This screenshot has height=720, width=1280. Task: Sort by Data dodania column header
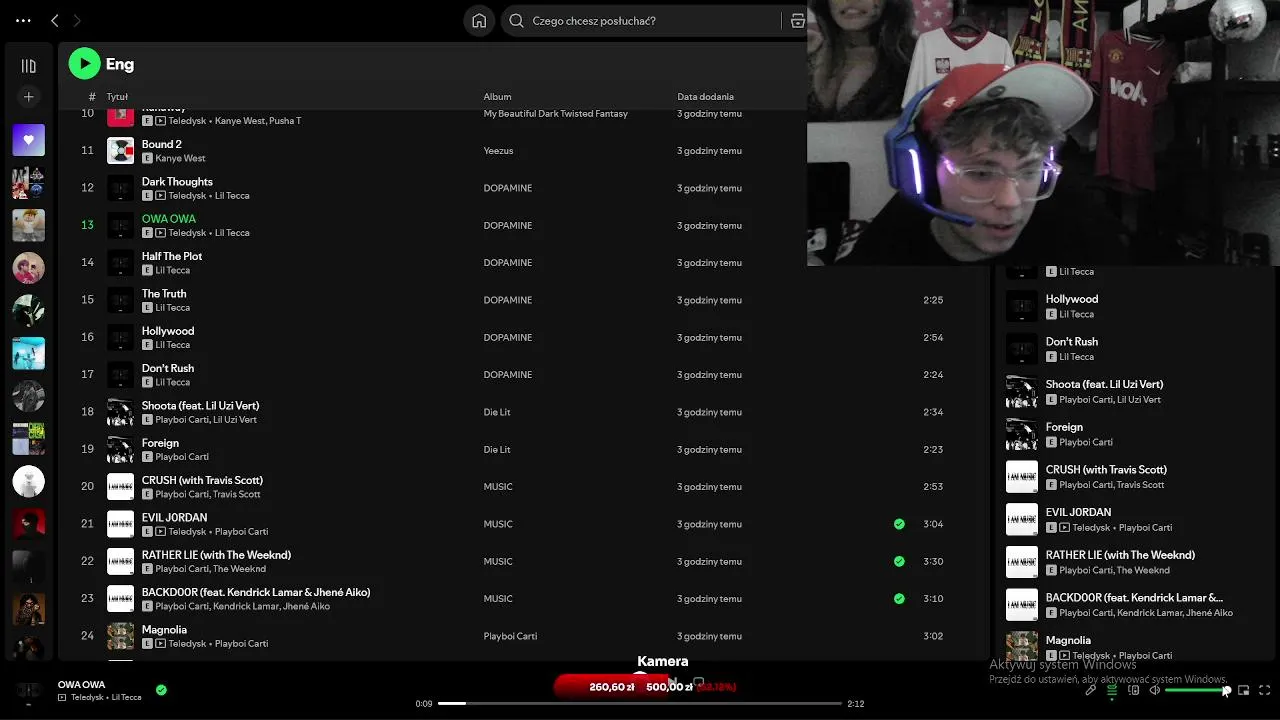(705, 97)
